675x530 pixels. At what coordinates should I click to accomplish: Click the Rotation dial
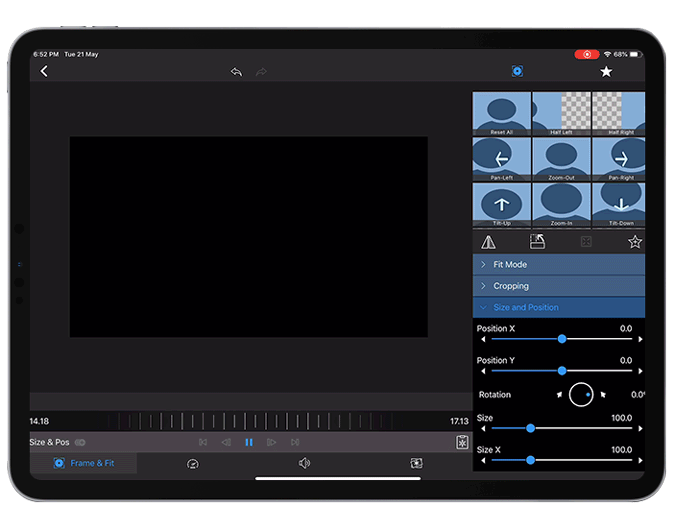tap(581, 394)
